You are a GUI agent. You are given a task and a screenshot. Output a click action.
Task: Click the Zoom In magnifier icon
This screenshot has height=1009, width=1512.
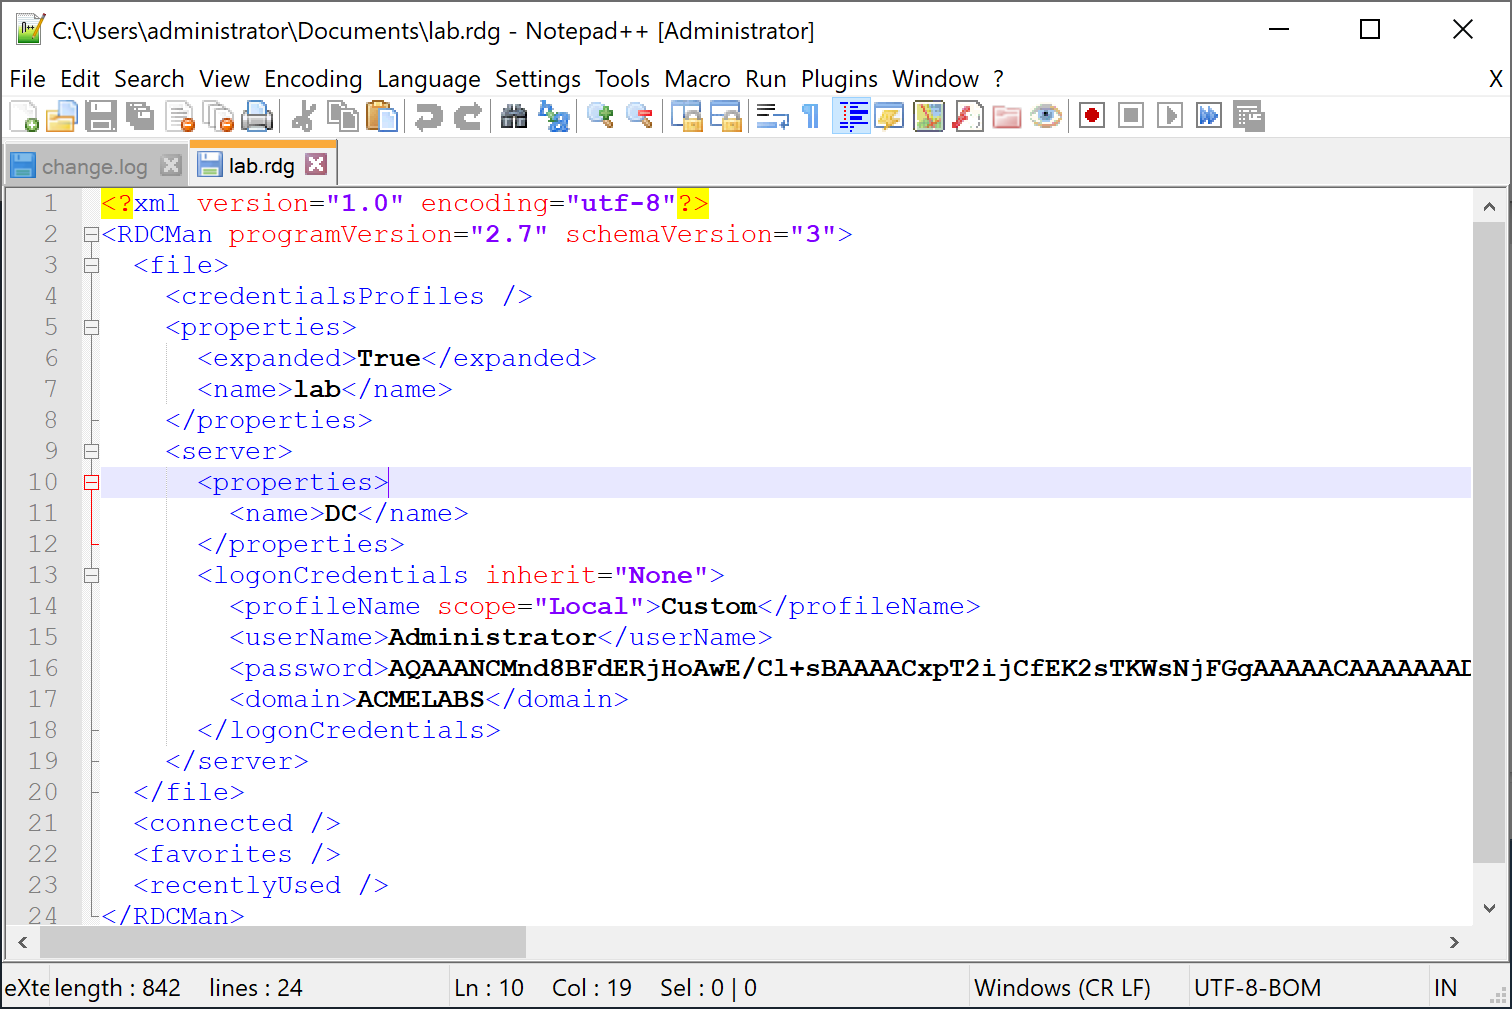(600, 117)
